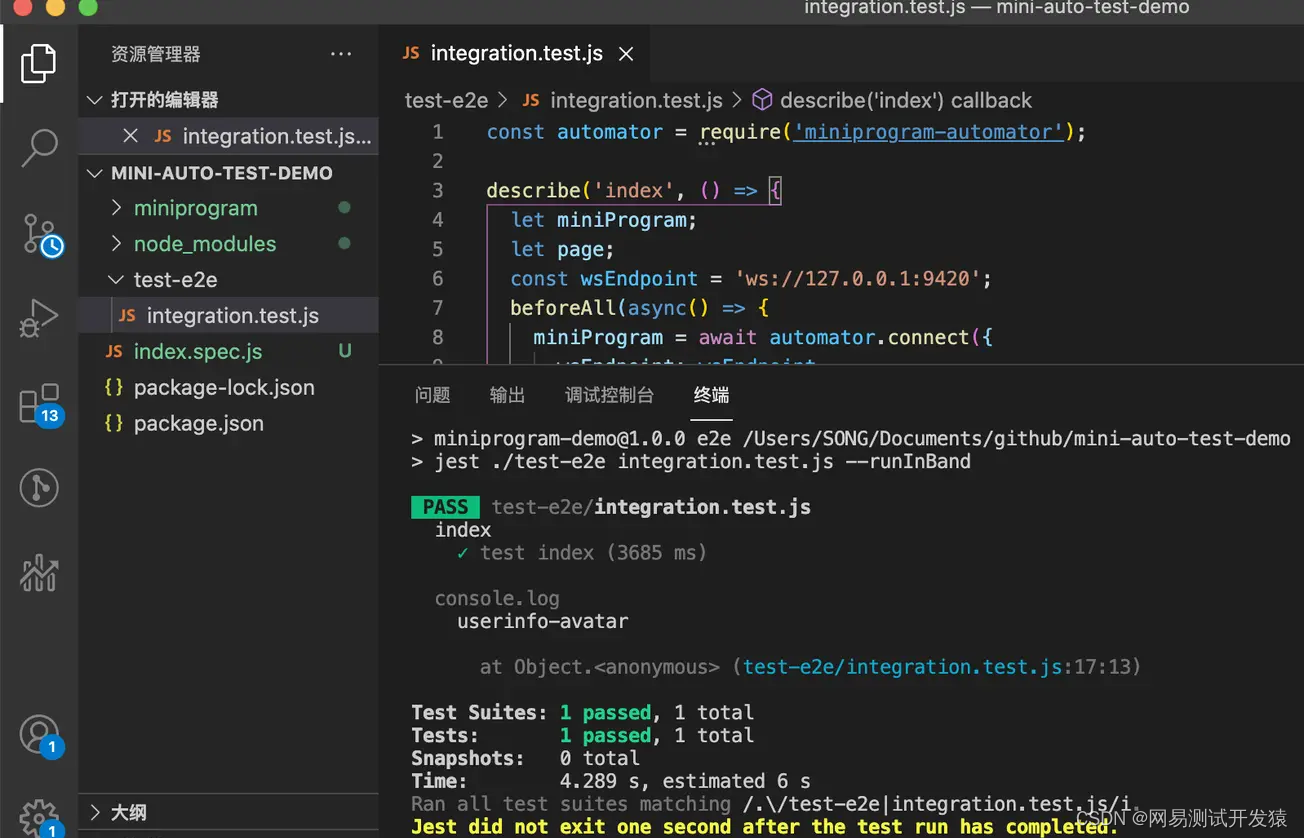The height and width of the screenshot is (838, 1304).
Task: Click 'Test Suites:' summary line
Action: tap(582, 713)
